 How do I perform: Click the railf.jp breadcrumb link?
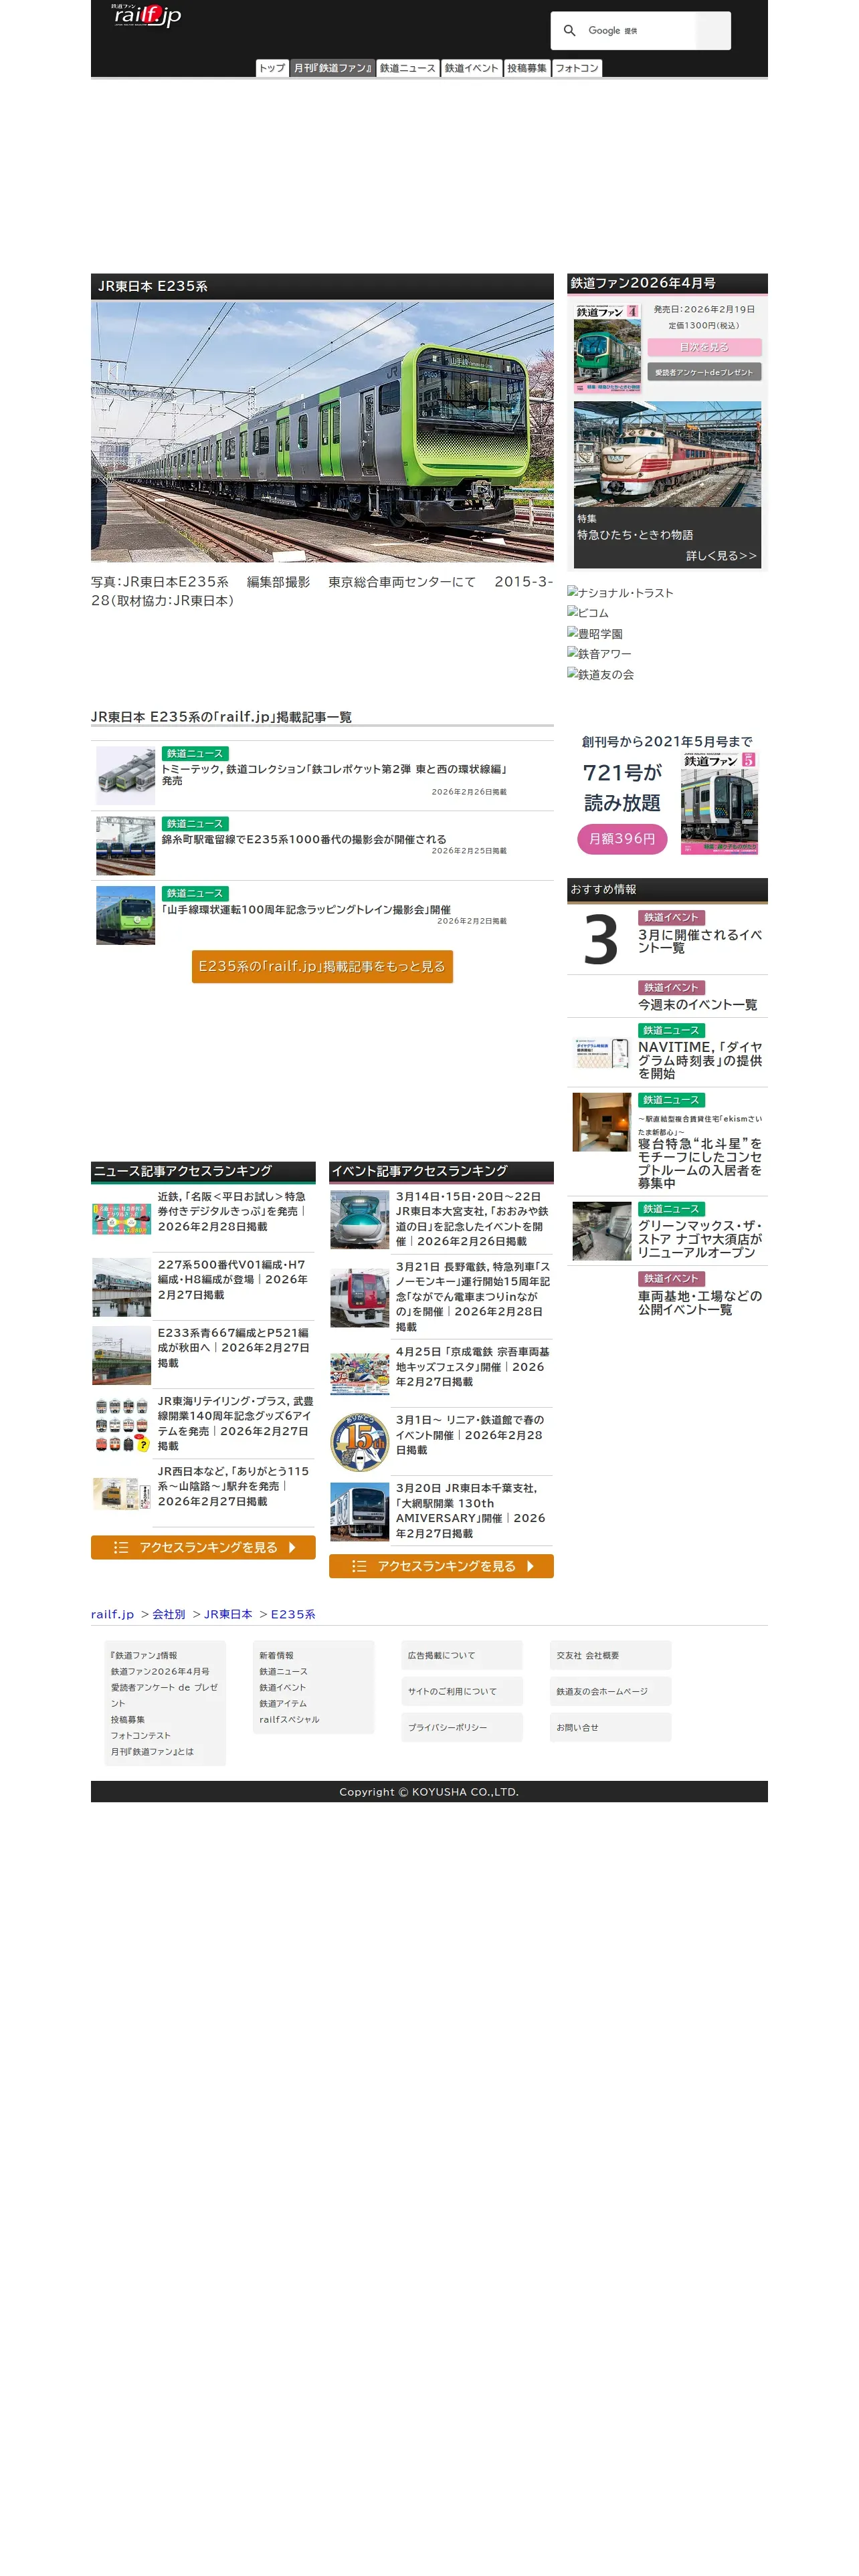coord(112,1614)
